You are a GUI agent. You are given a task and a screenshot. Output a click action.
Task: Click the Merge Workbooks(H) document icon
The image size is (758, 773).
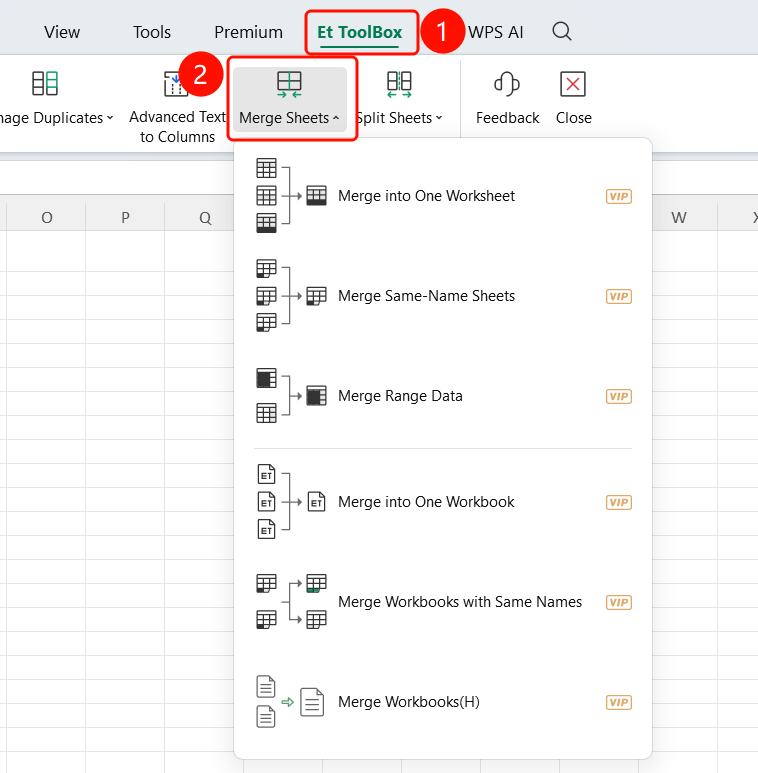click(x=290, y=702)
